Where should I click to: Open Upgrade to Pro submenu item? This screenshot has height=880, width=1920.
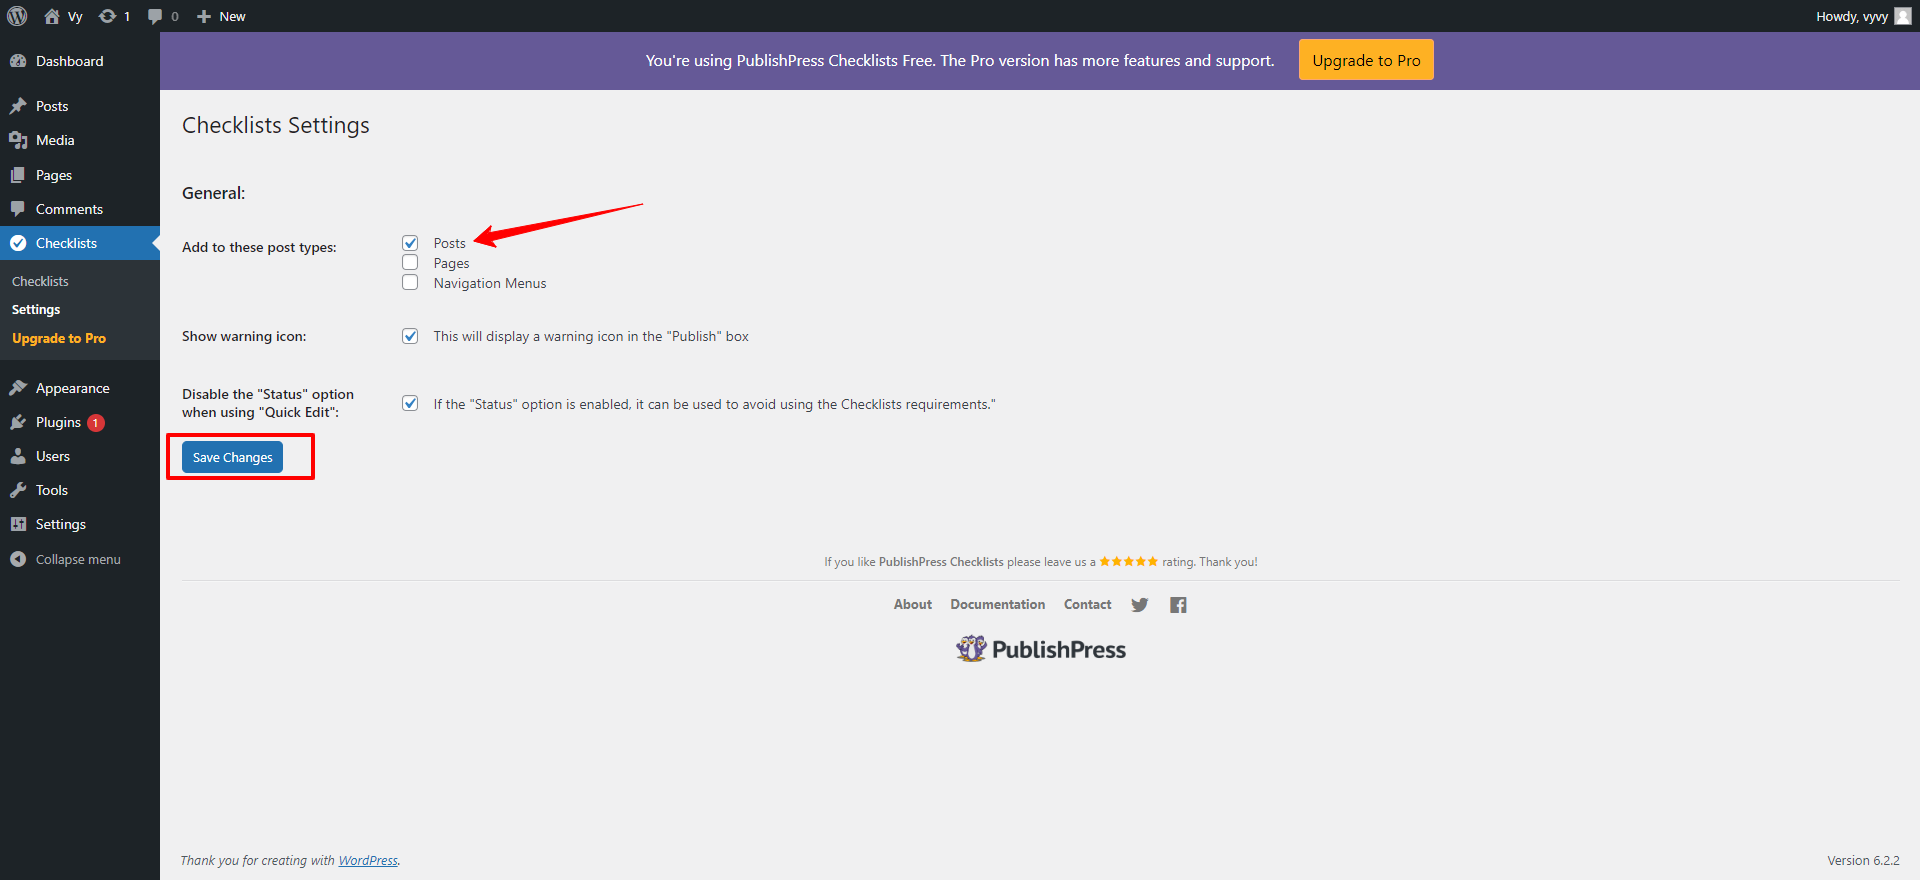click(x=59, y=338)
